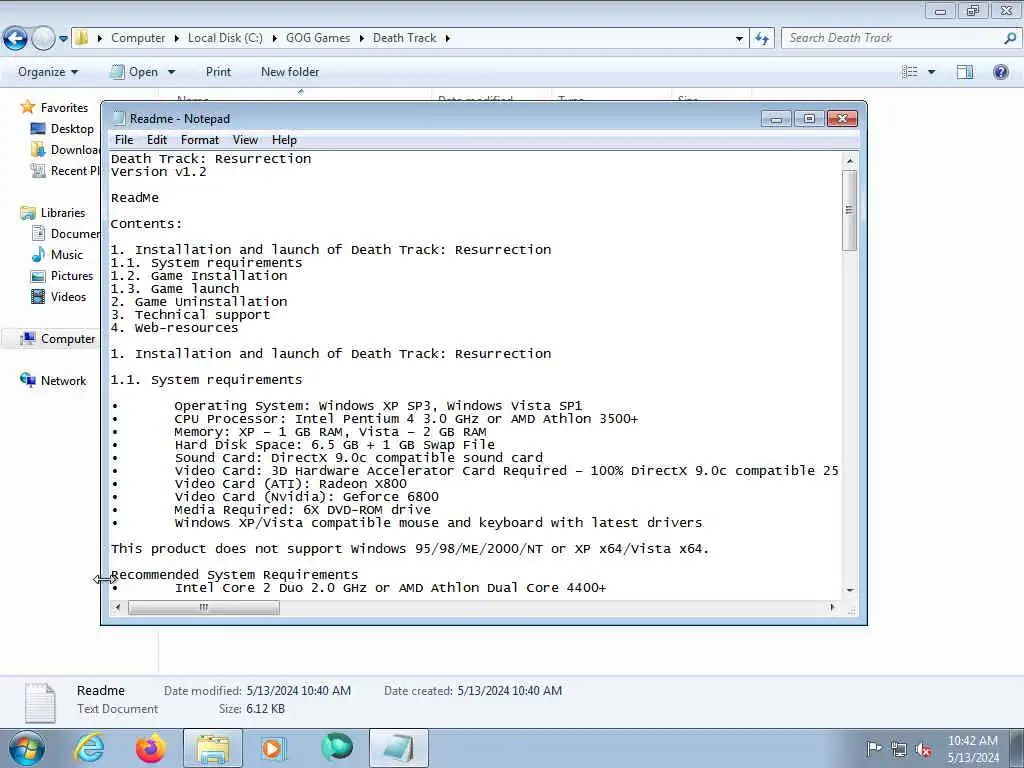Click Notepad document icon in title bar
The height and width of the screenshot is (768, 1024).
tap(118, 118)
